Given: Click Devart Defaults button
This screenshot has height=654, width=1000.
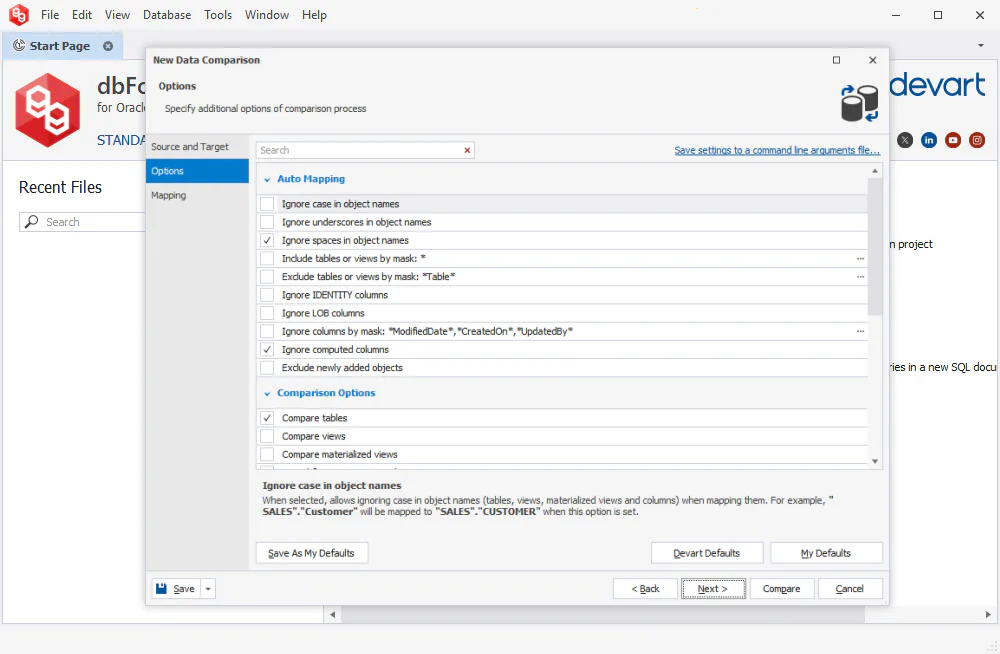Looking at the screenshot, I should tap(707, 553).
